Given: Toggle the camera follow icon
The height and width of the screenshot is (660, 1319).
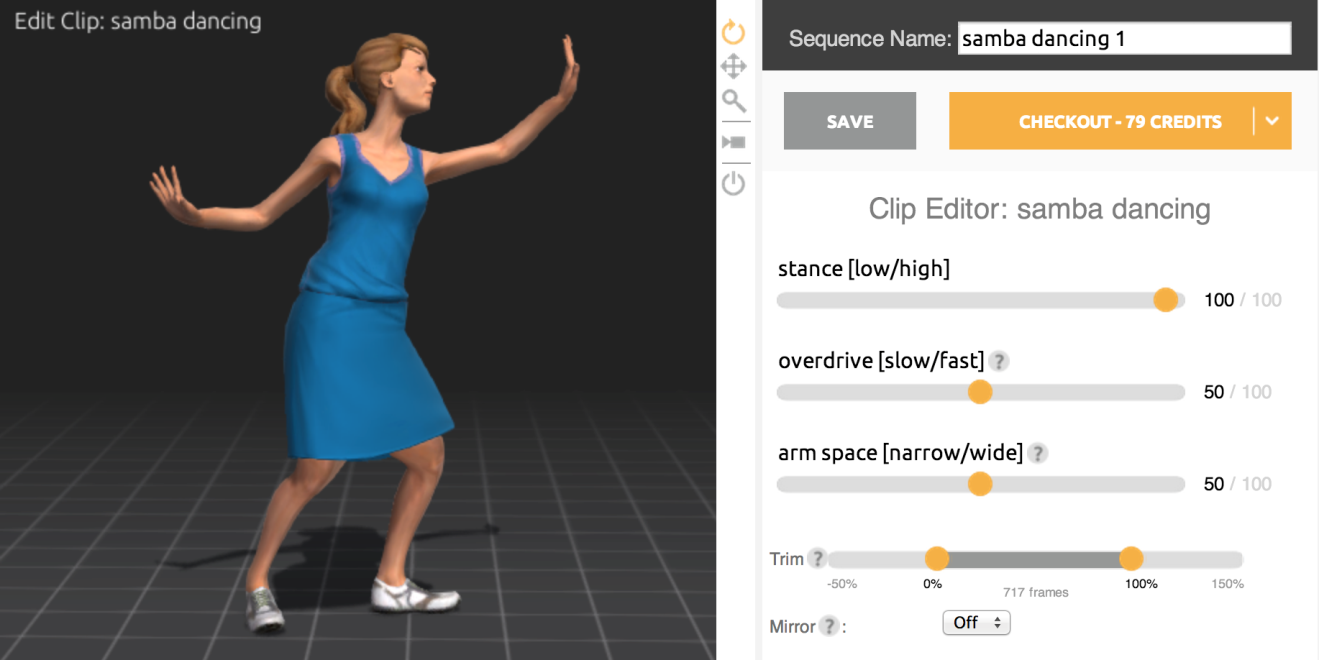Looking at the screenshot, I should (734, 142).
